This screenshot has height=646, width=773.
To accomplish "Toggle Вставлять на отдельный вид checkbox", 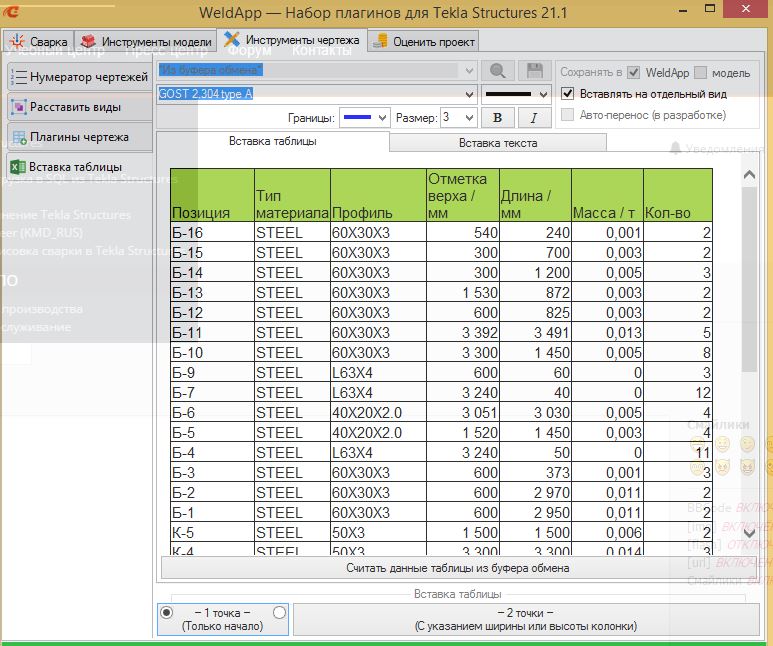I will point(568,94).
